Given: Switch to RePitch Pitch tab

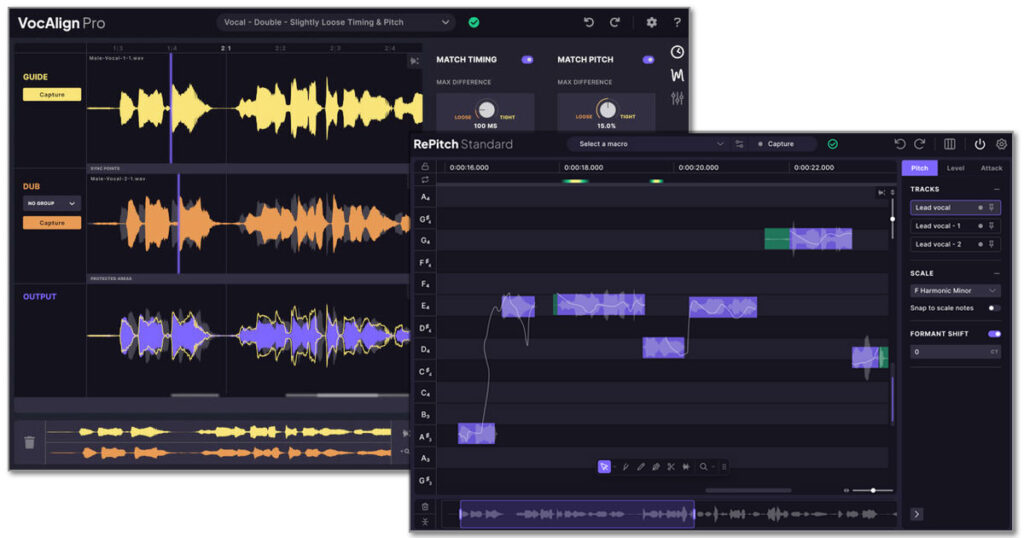Looking at the screenshot, I should tap(920, 168).
